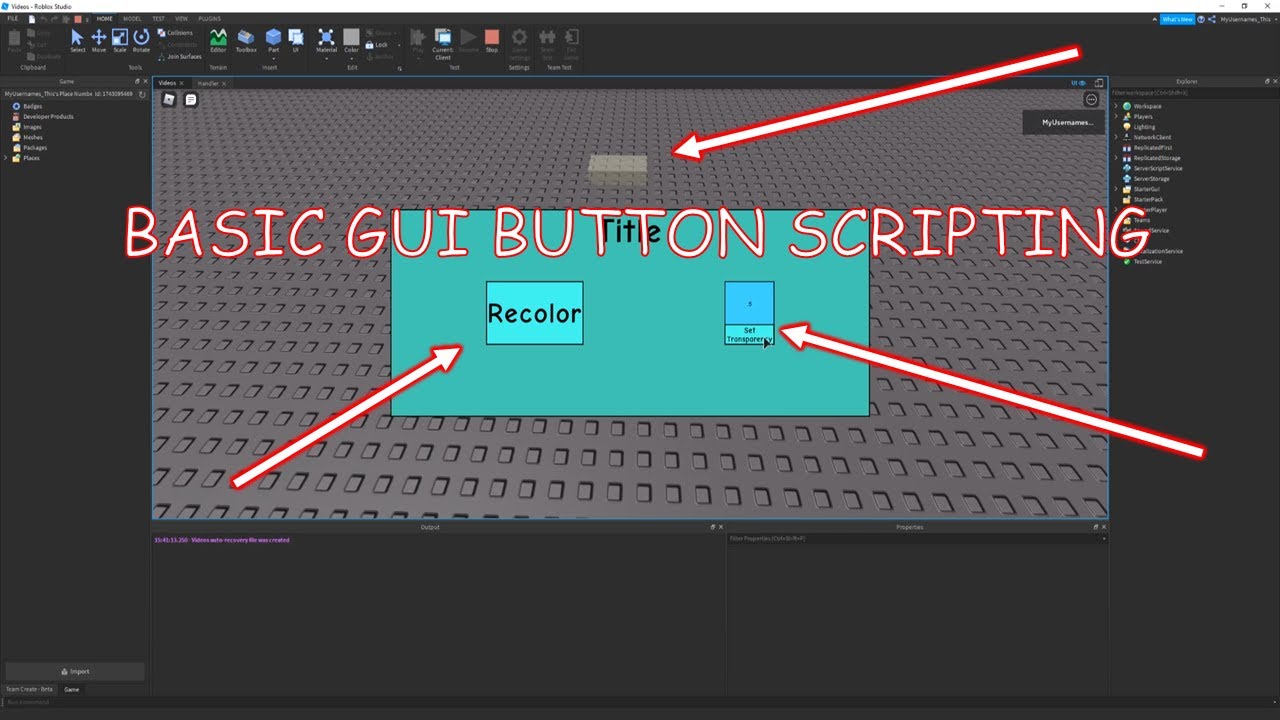Open the in-game chat icon

coord(191,99)
